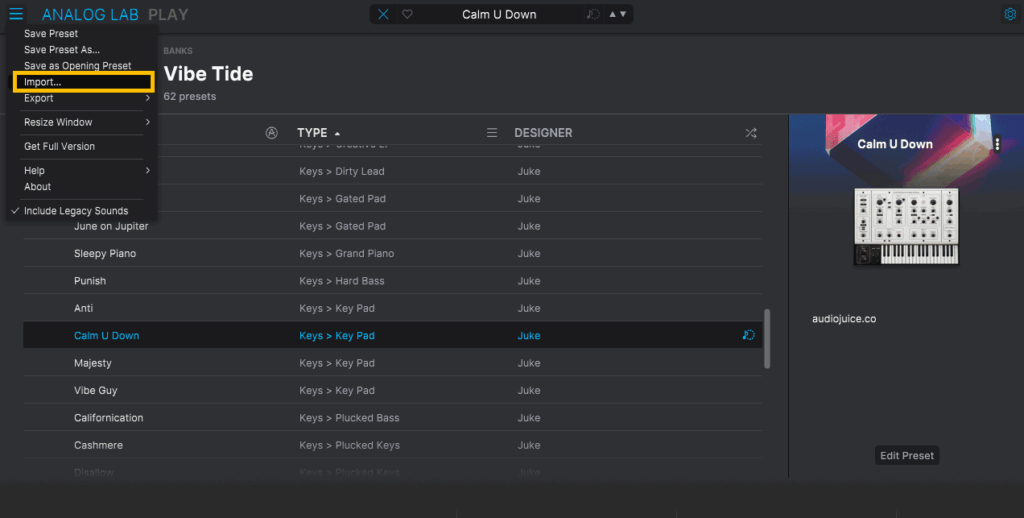This screenshot has width=1024, height=518.
Task: Click the playlist icon in the Calm U Down row
Action: coord(748,335)
